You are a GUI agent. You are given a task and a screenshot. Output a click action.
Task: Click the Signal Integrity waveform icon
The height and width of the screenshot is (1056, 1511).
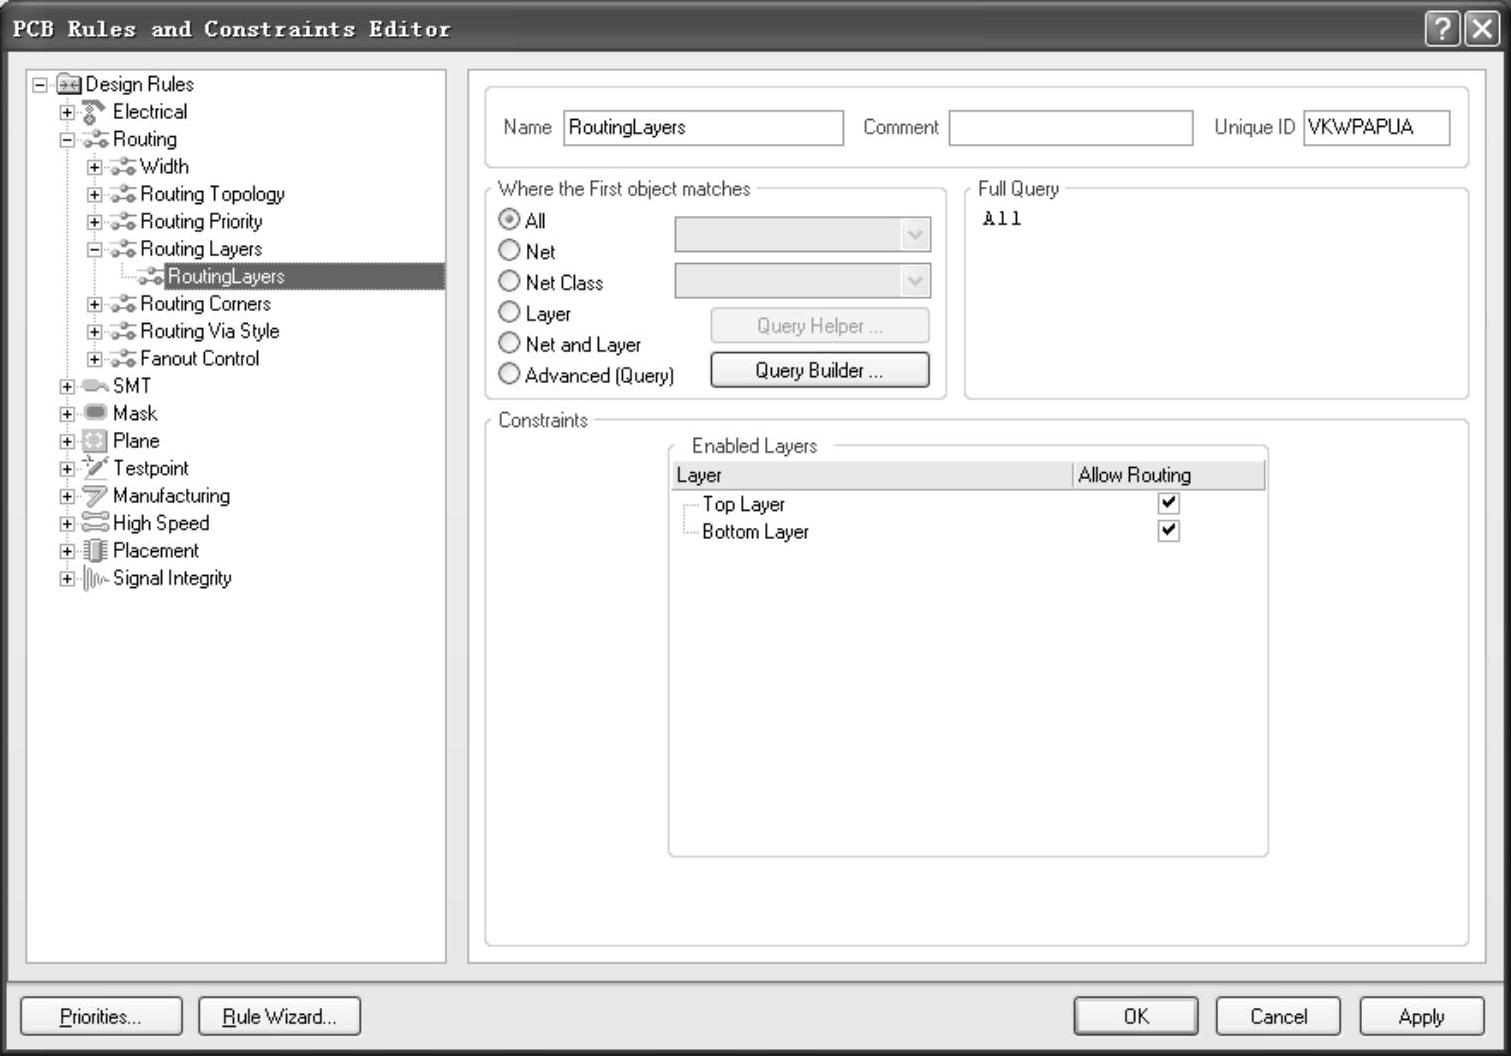(95, 578)
